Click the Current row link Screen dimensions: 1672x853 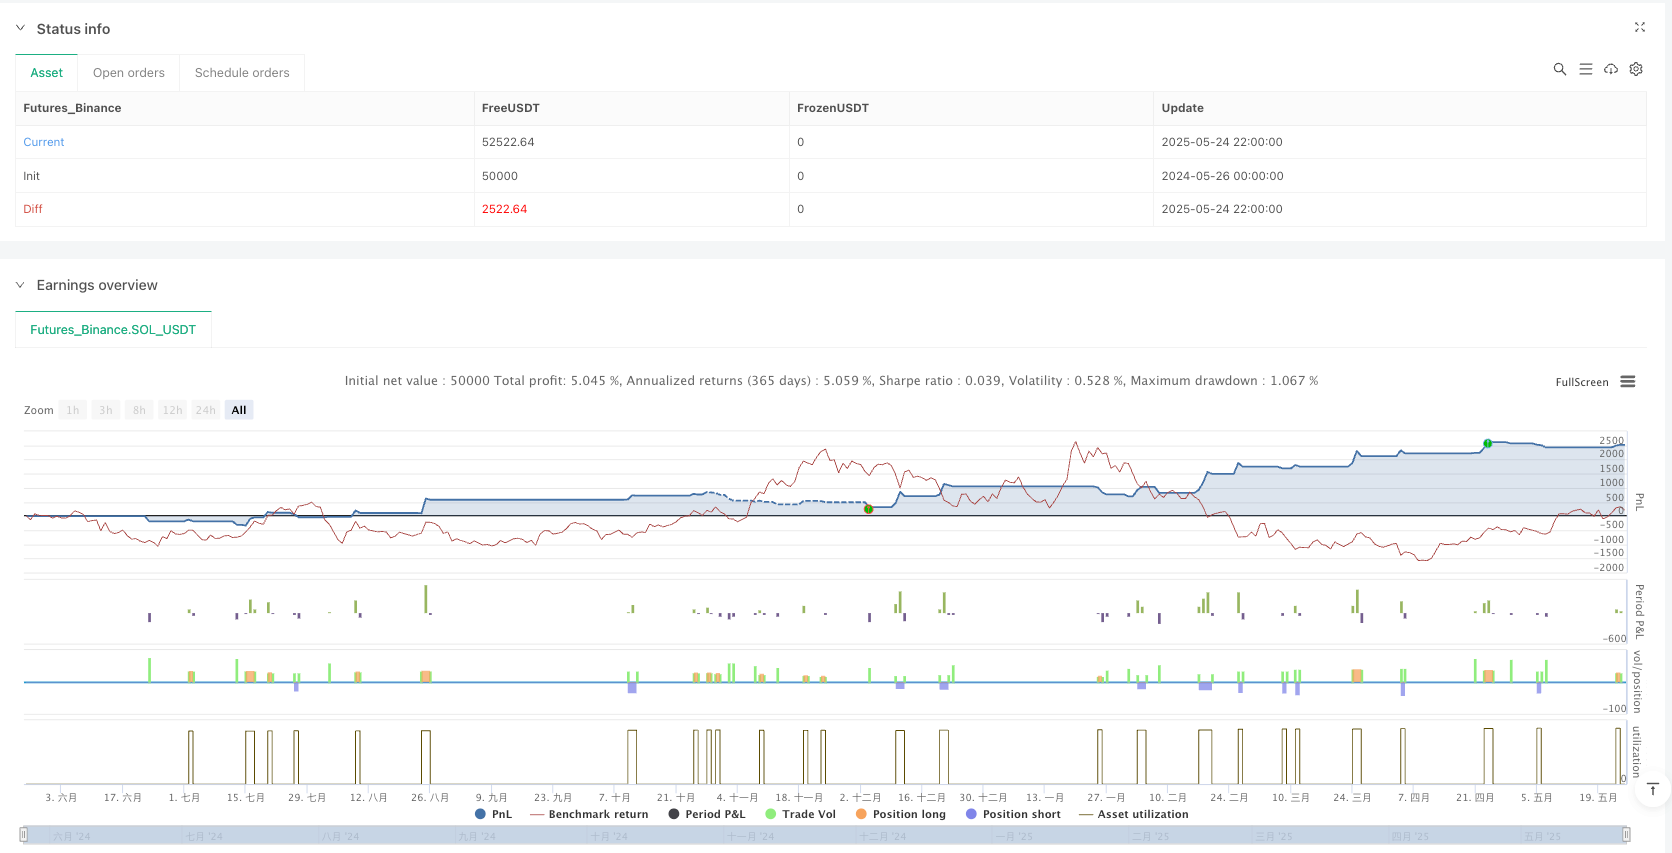(x=44, y=142)
